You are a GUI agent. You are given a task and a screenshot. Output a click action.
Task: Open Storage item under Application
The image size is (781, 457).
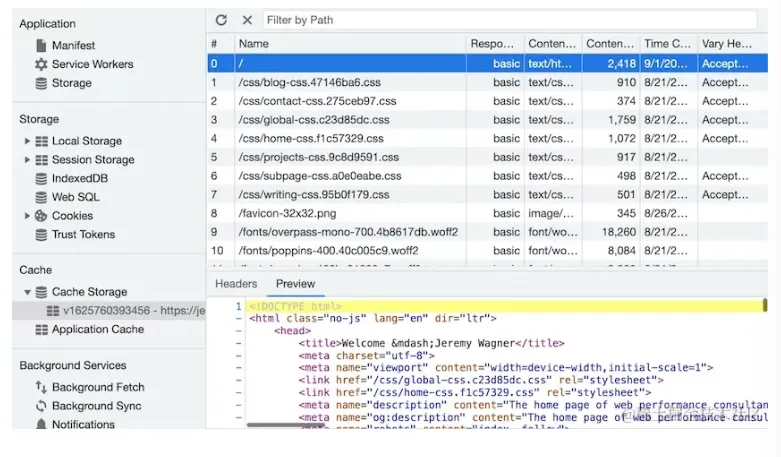pyautogui.click(x=72, y=83)
